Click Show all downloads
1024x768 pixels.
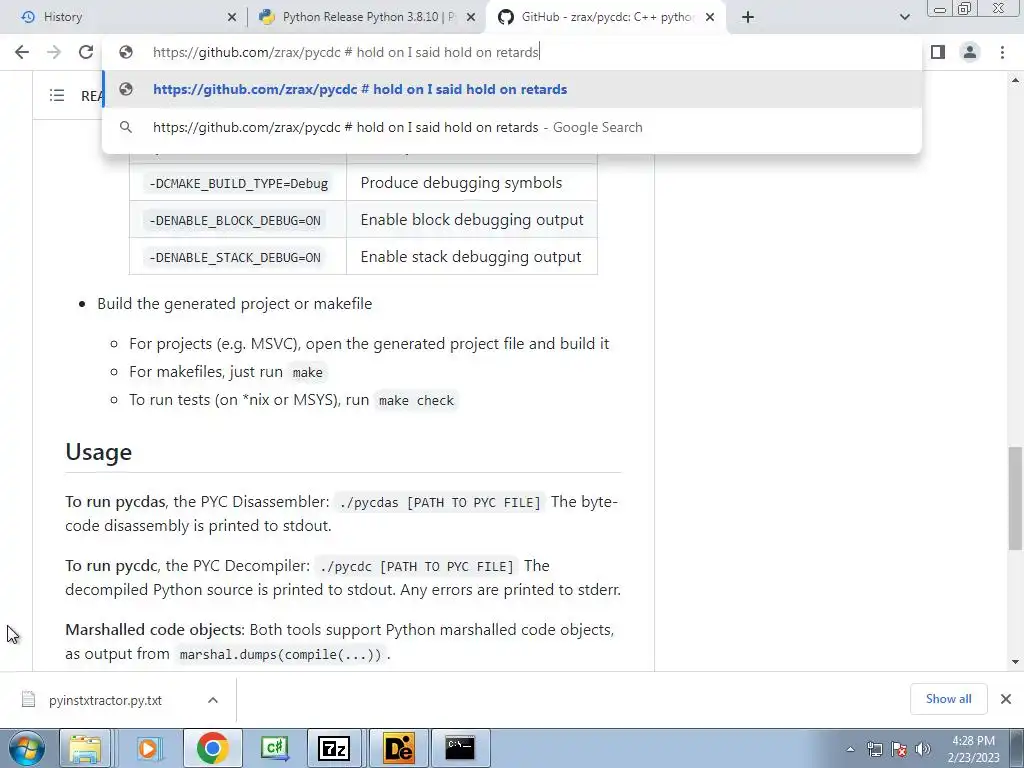(948, 699)
